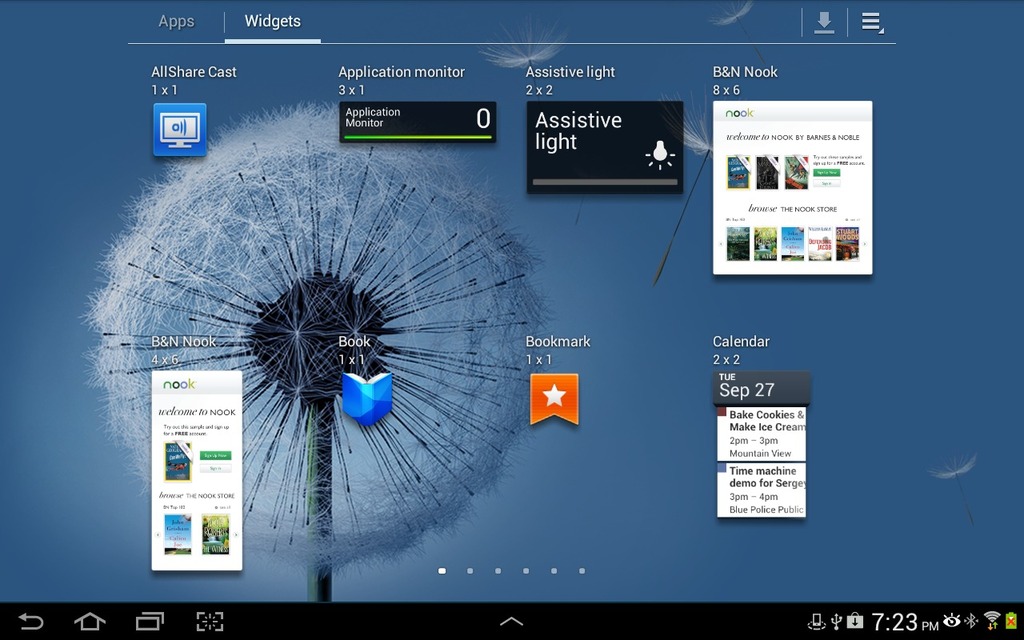Select the Widgets tab
Screen dimensions: 1024x640
pos(272,22)
